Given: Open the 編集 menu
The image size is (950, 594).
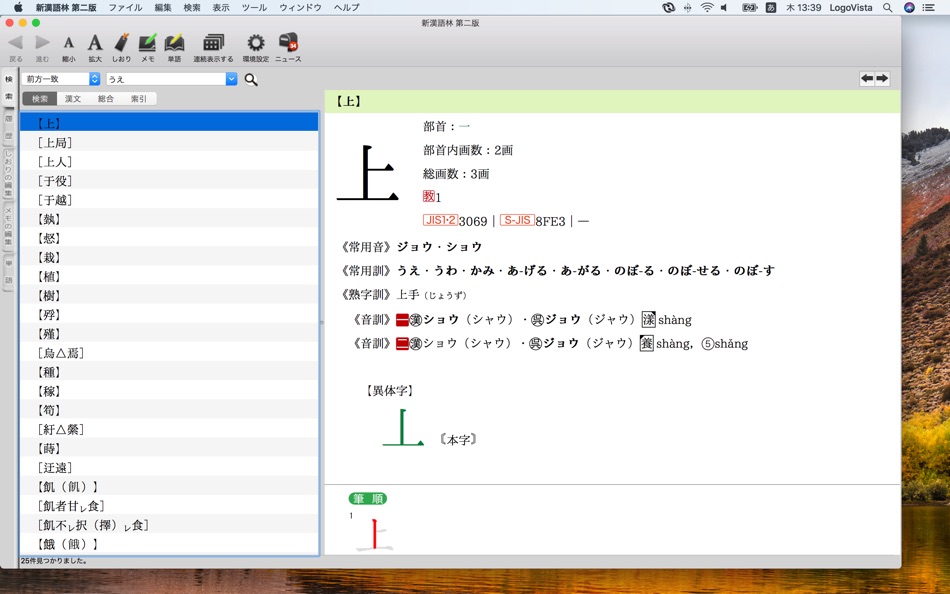Looking at the screenshot, I should (163, 7).
